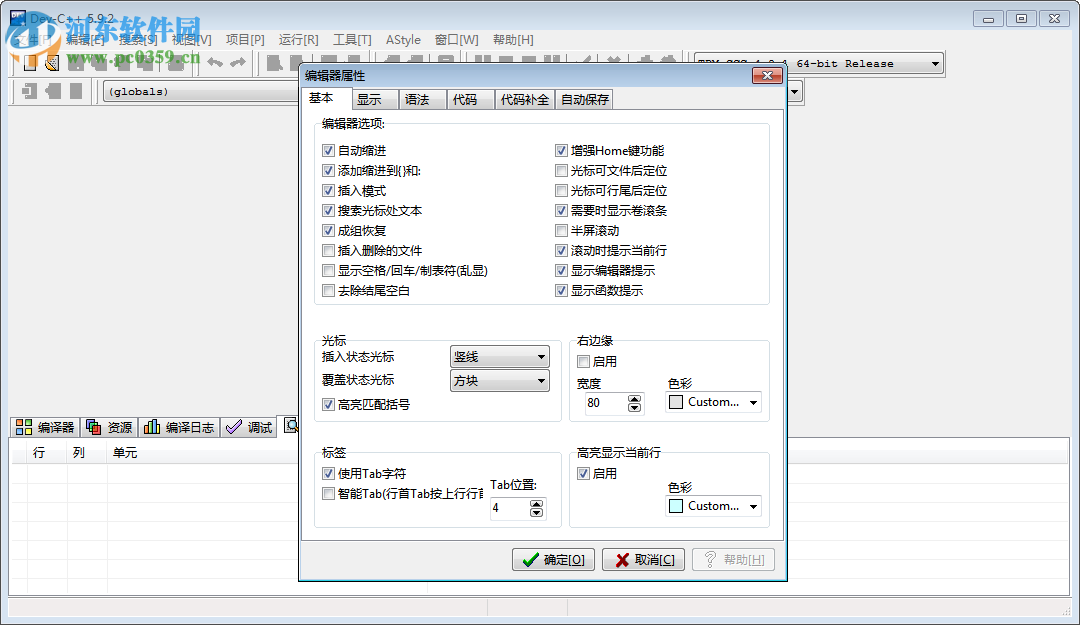This screenshot has width=1080, height=625.
Task: Open the 插入状态光标 cursor style dropdown
Action: coord(540,356)
